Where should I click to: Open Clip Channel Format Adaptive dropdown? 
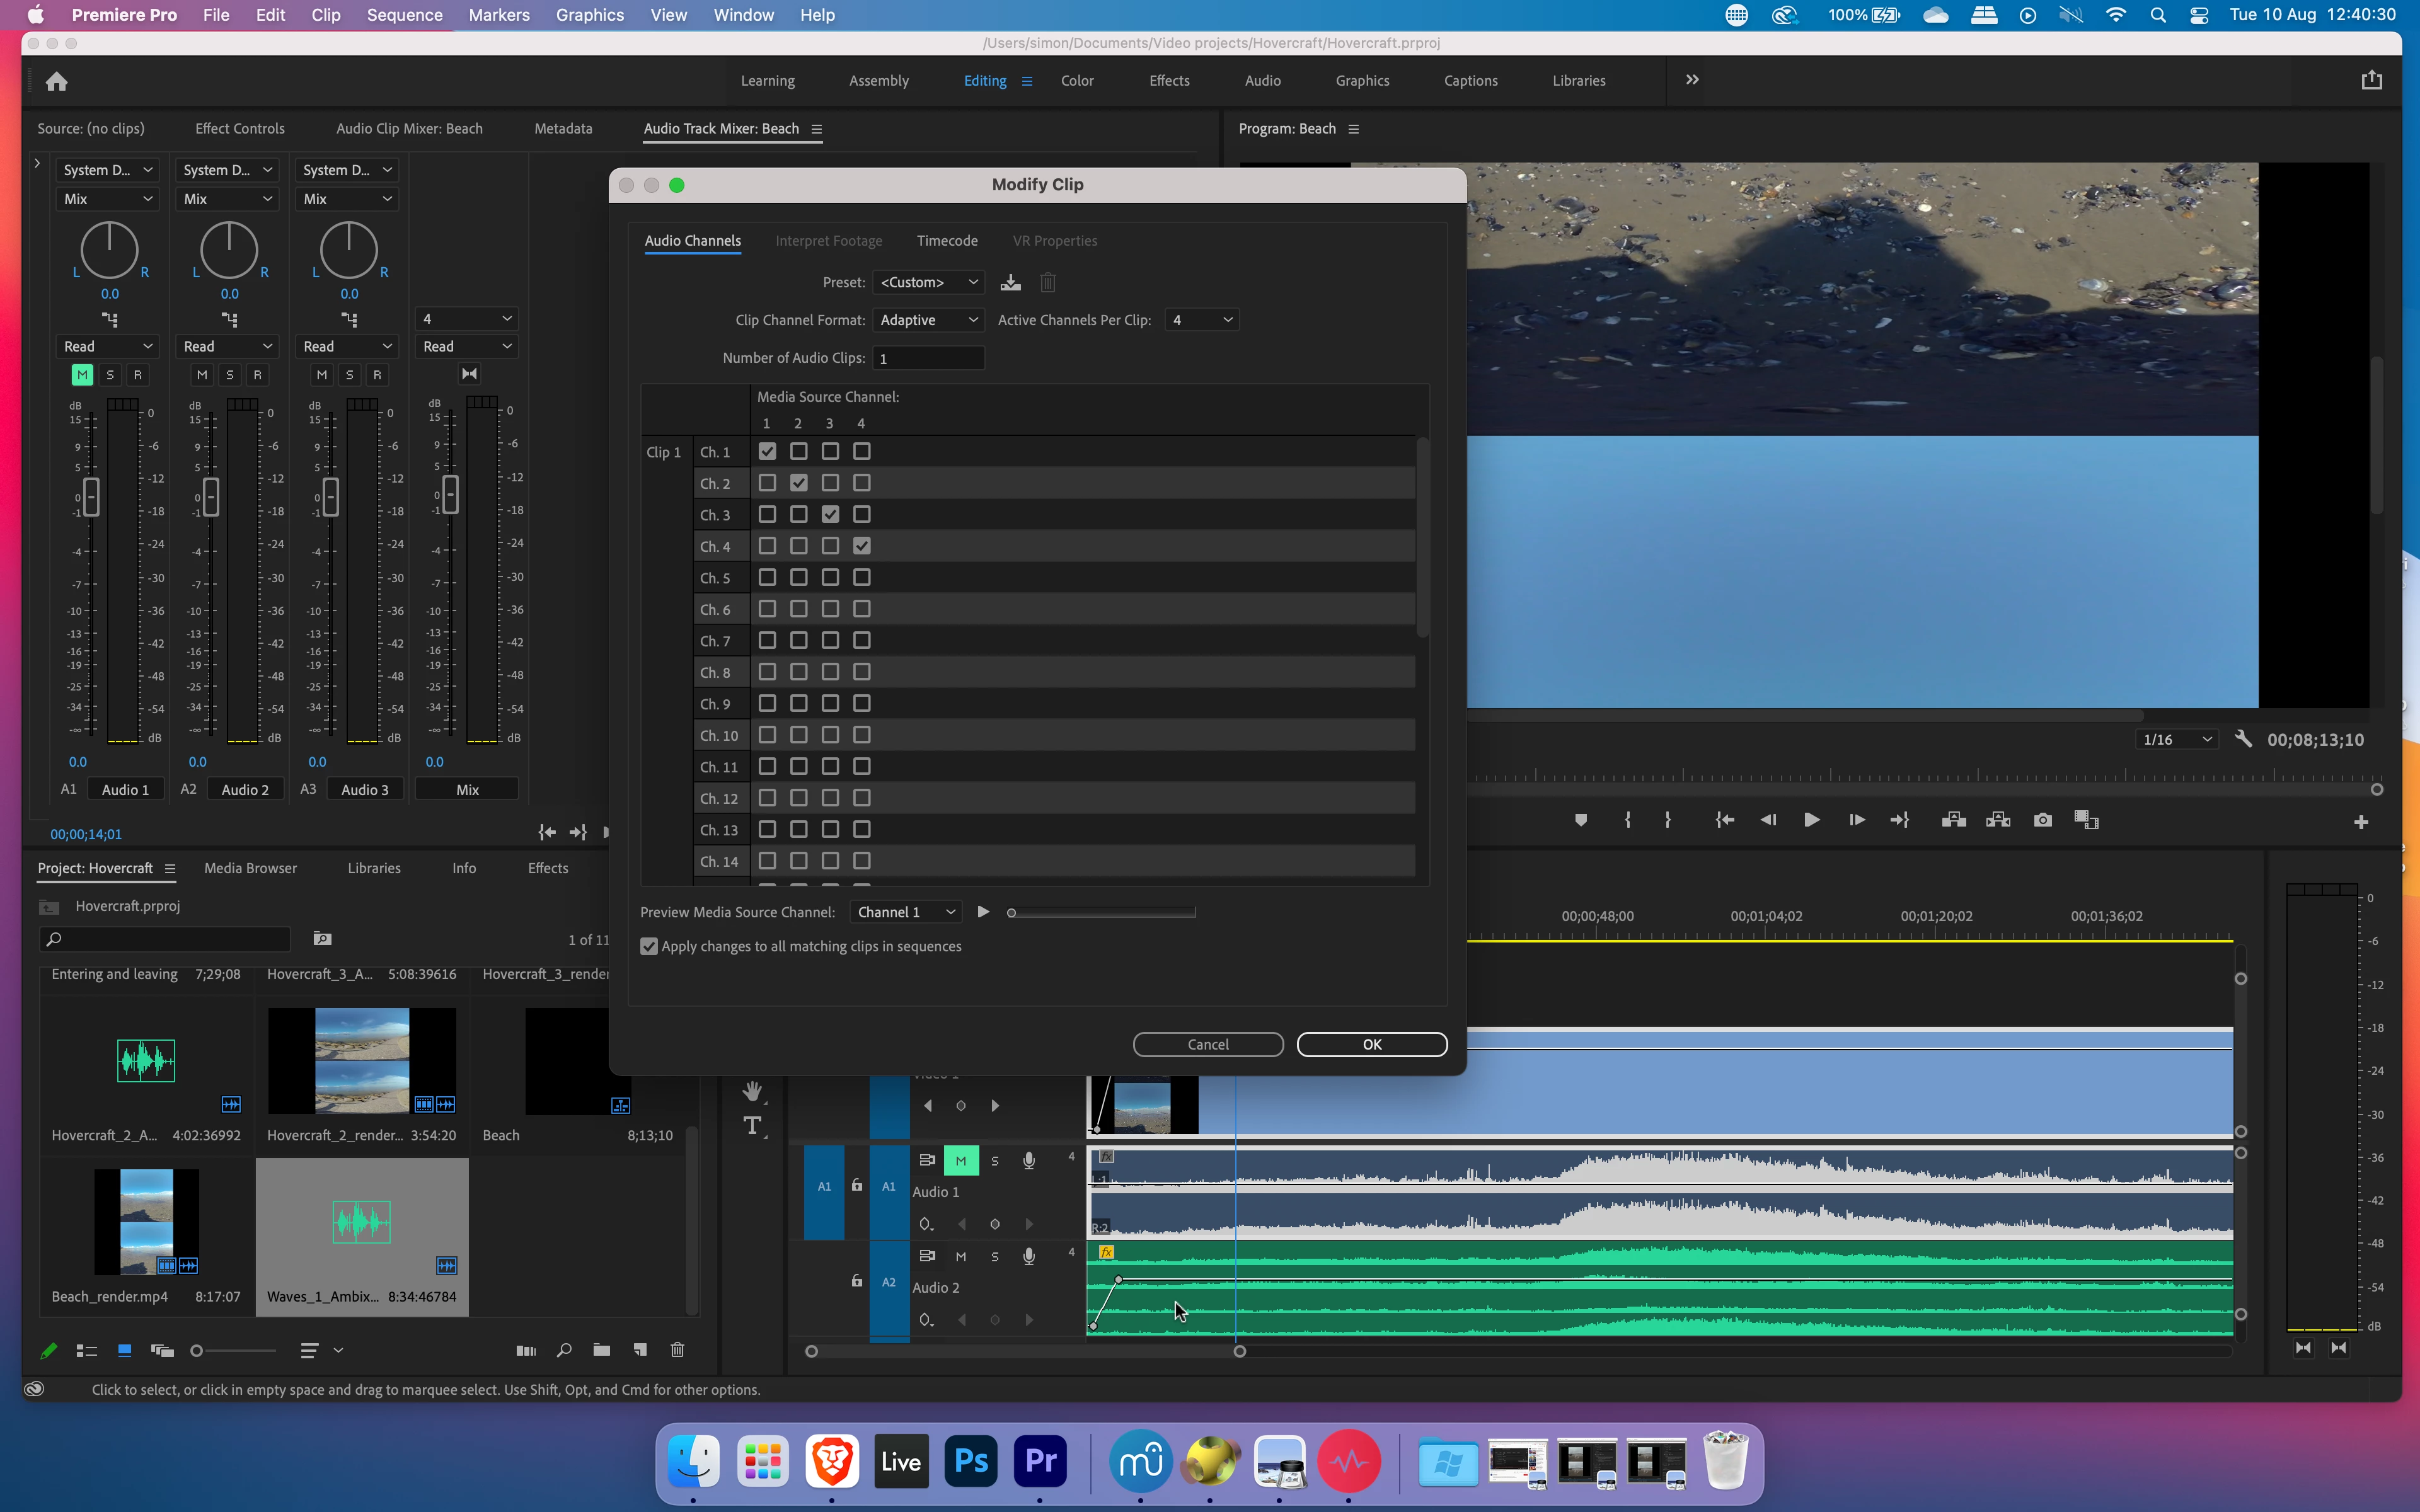928,320
